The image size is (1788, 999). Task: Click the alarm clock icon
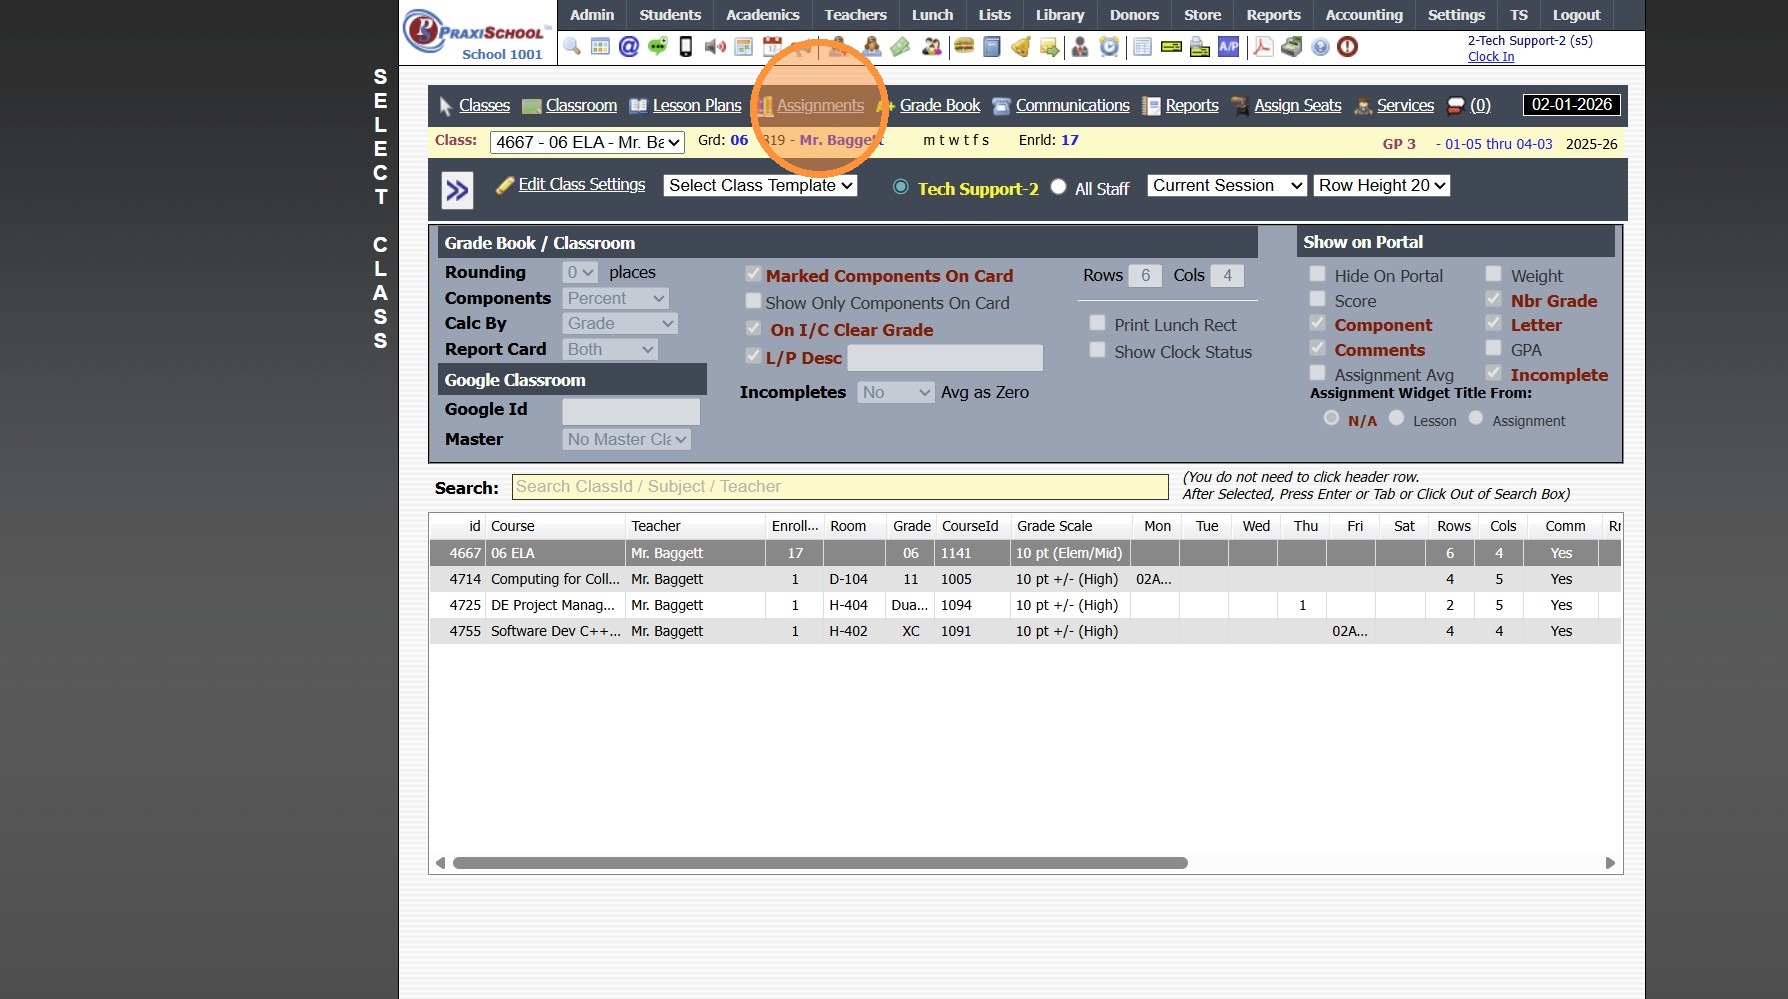point(1109,47)
